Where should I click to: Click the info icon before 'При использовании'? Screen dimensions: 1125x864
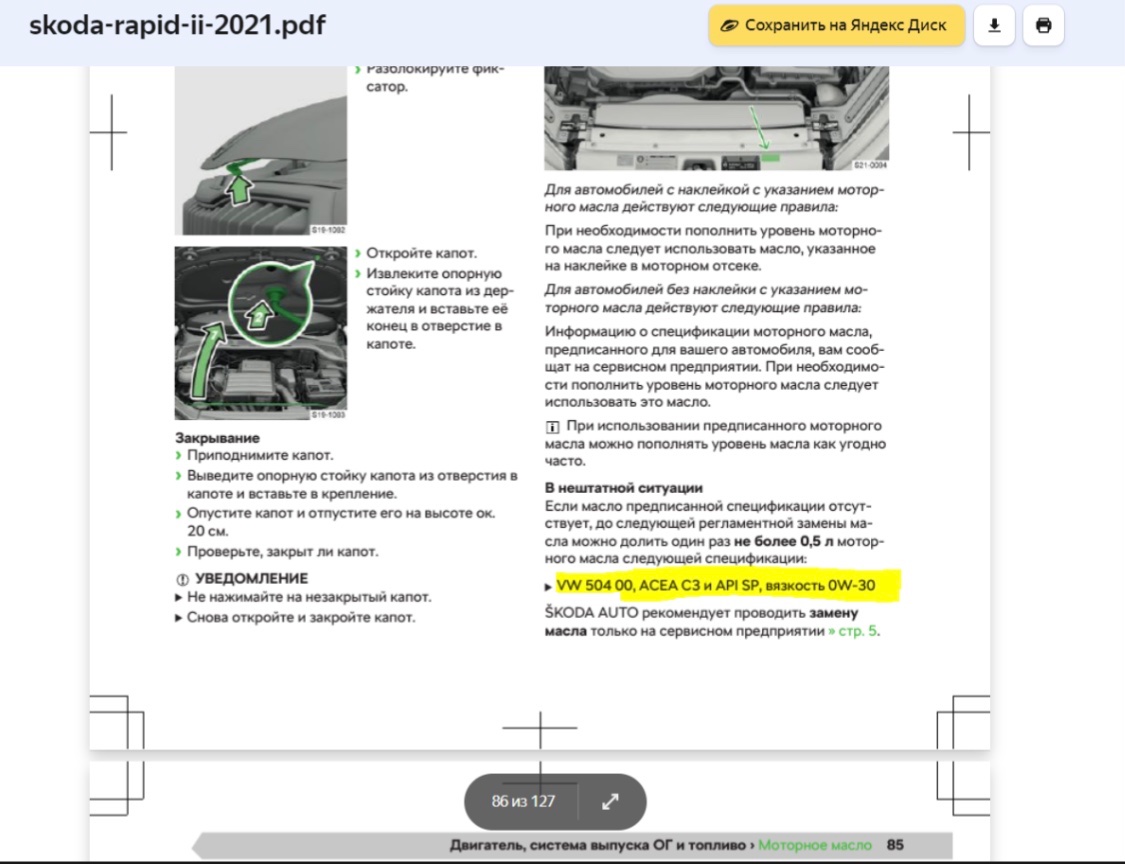[x=552, y=427]
